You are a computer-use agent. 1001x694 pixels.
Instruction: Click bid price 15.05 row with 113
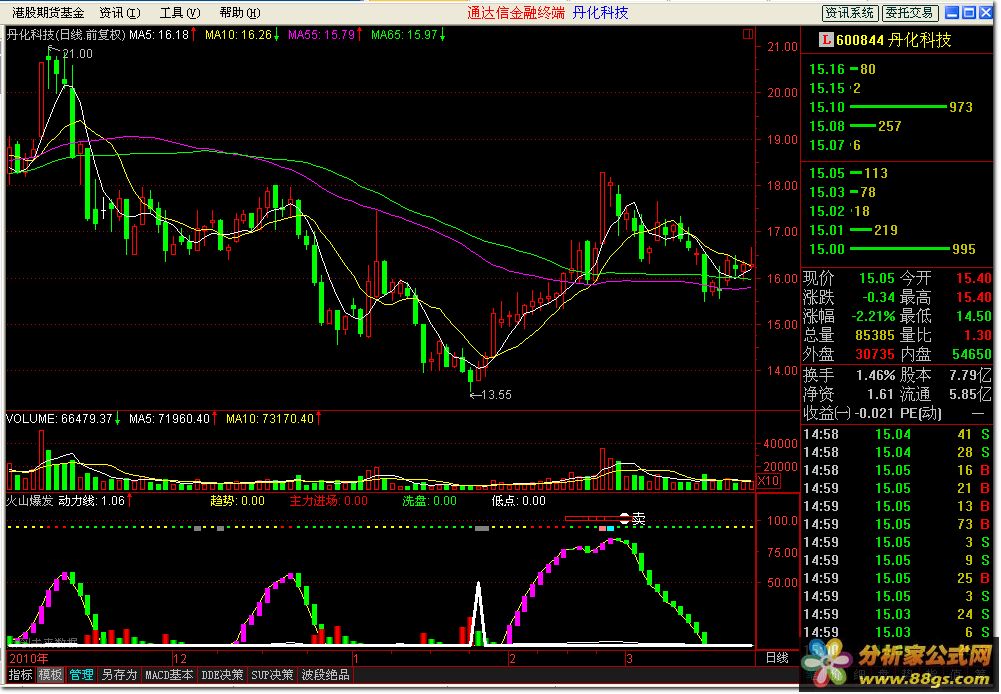pyautogui.click(x=848, y=173)
